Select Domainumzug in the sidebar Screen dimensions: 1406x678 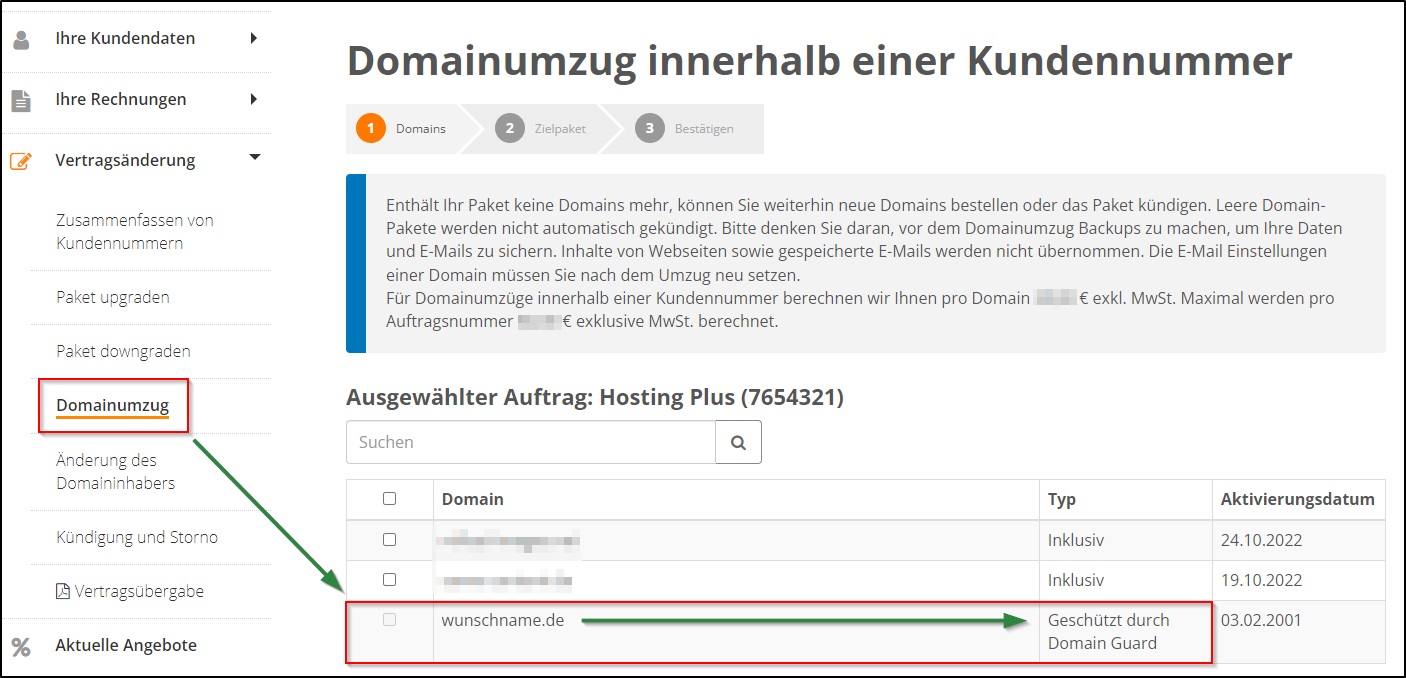coord(113,405)
